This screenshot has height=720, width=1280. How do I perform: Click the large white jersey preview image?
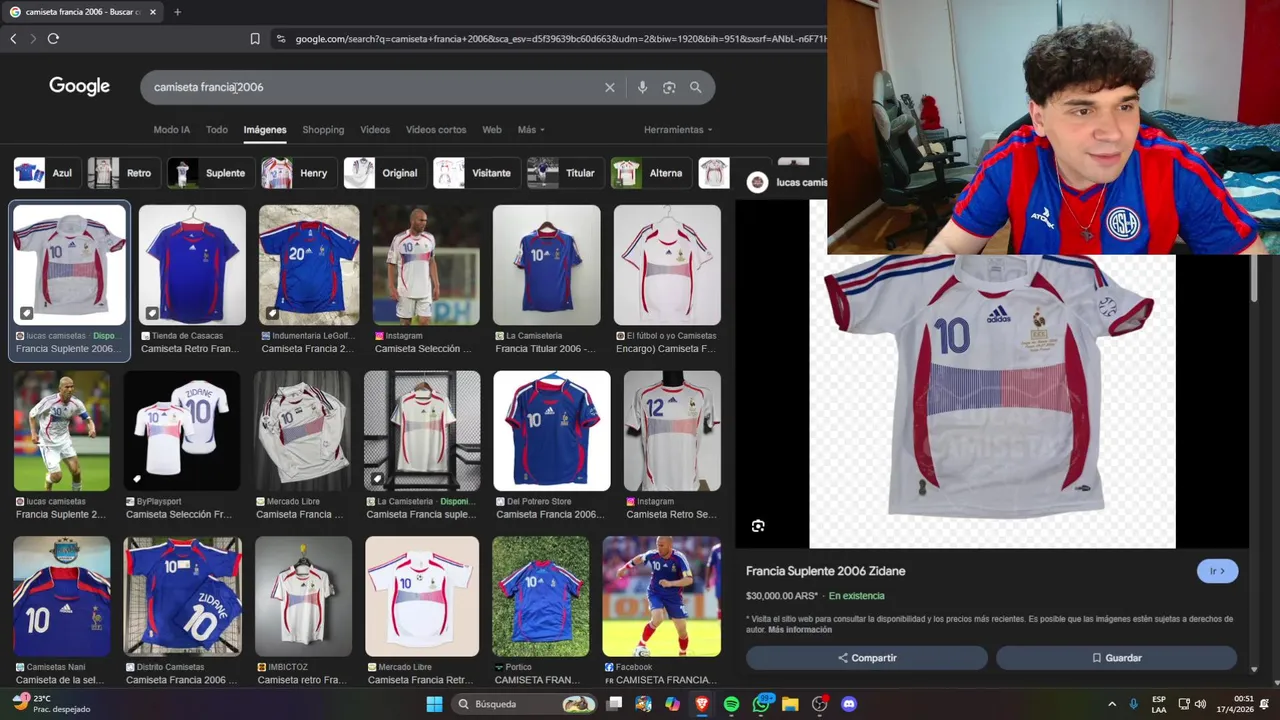pos(992,400)
